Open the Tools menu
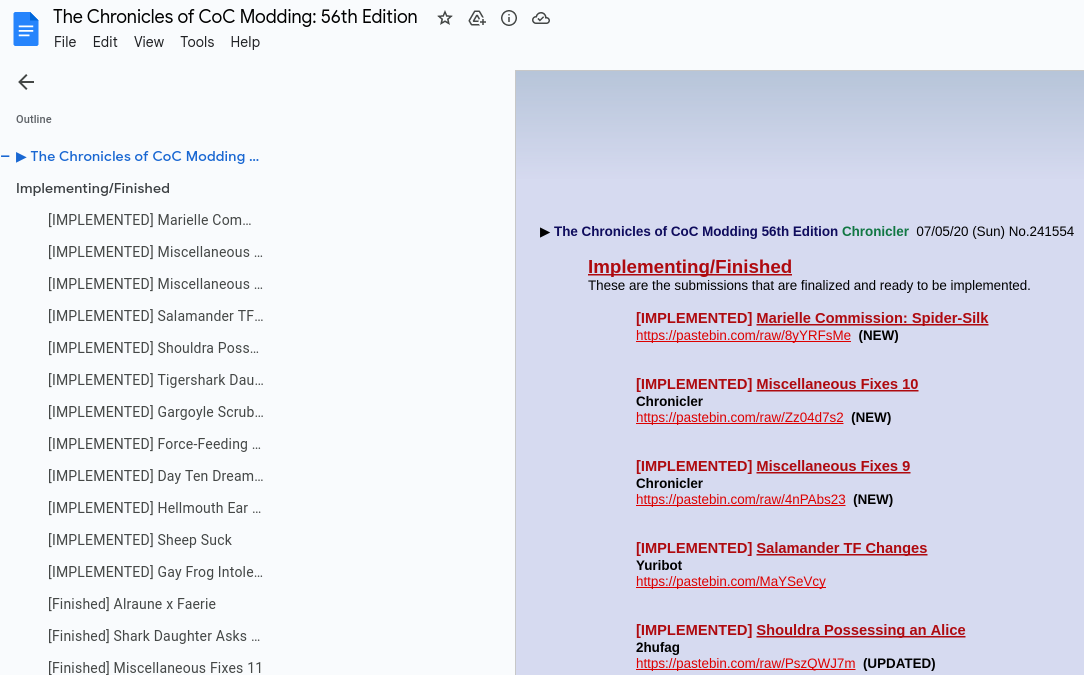Screen dimensions: 1084x675 point(197,42)
